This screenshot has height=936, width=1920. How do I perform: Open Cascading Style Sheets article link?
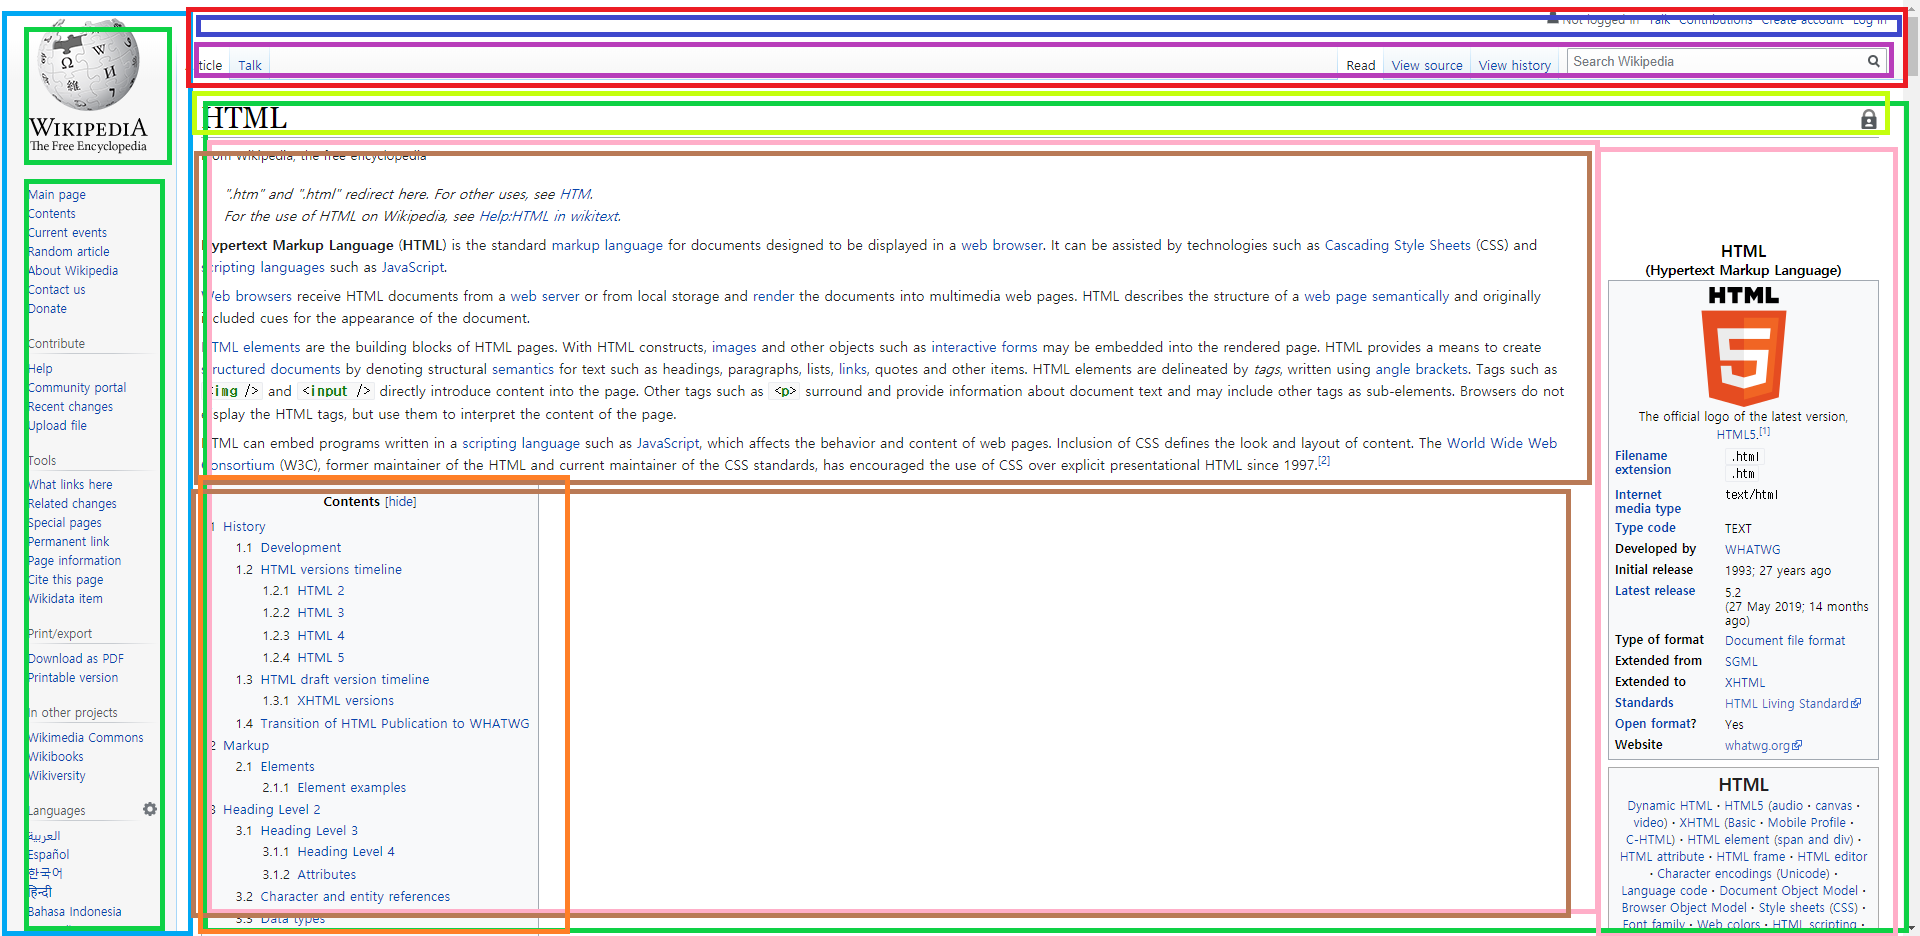pyautogui.click(x=1397, y=245)
